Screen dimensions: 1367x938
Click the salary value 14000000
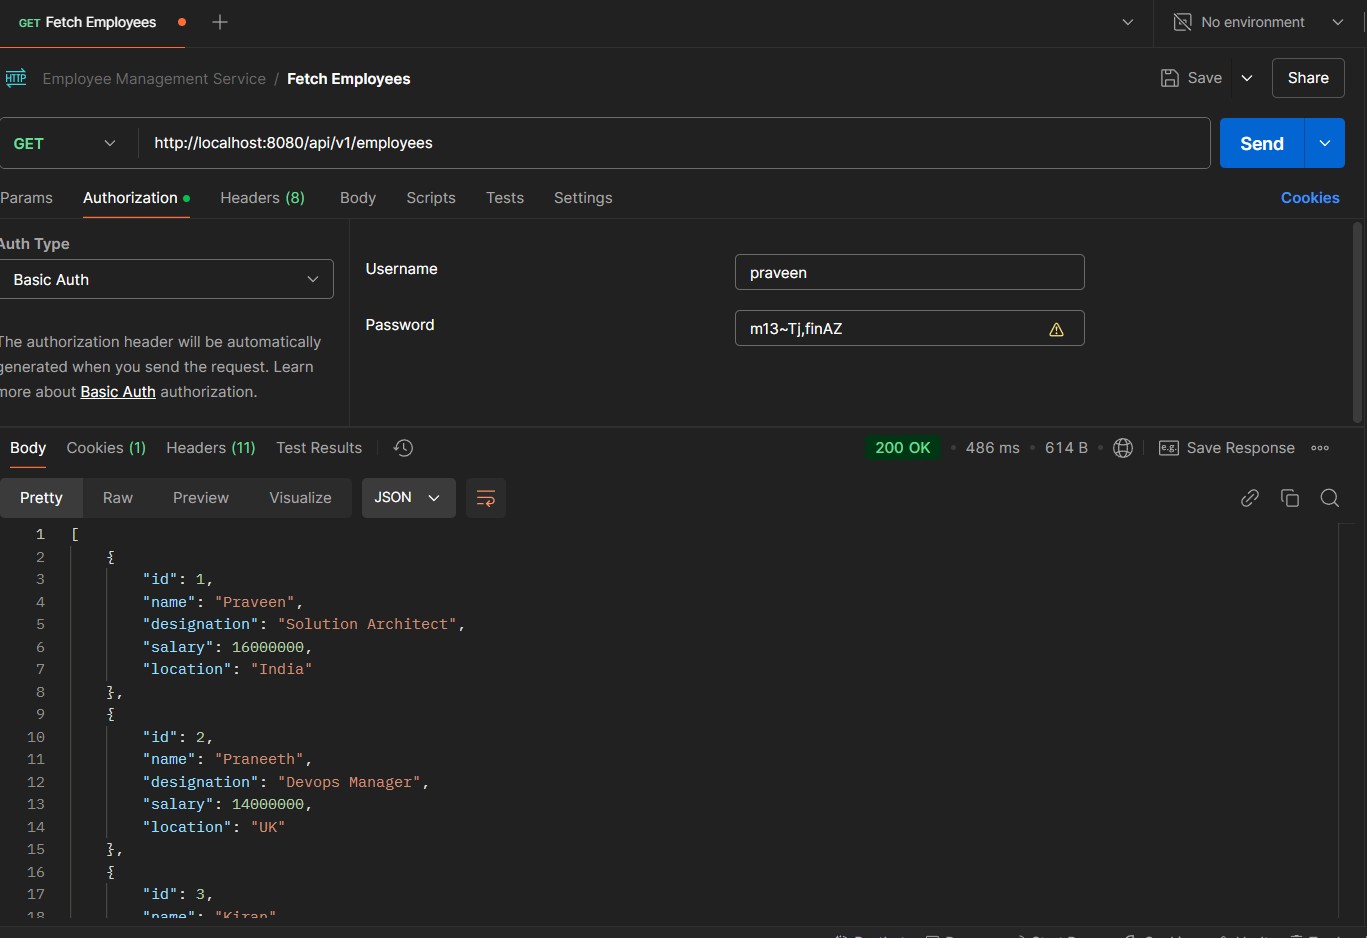[268, 804]
